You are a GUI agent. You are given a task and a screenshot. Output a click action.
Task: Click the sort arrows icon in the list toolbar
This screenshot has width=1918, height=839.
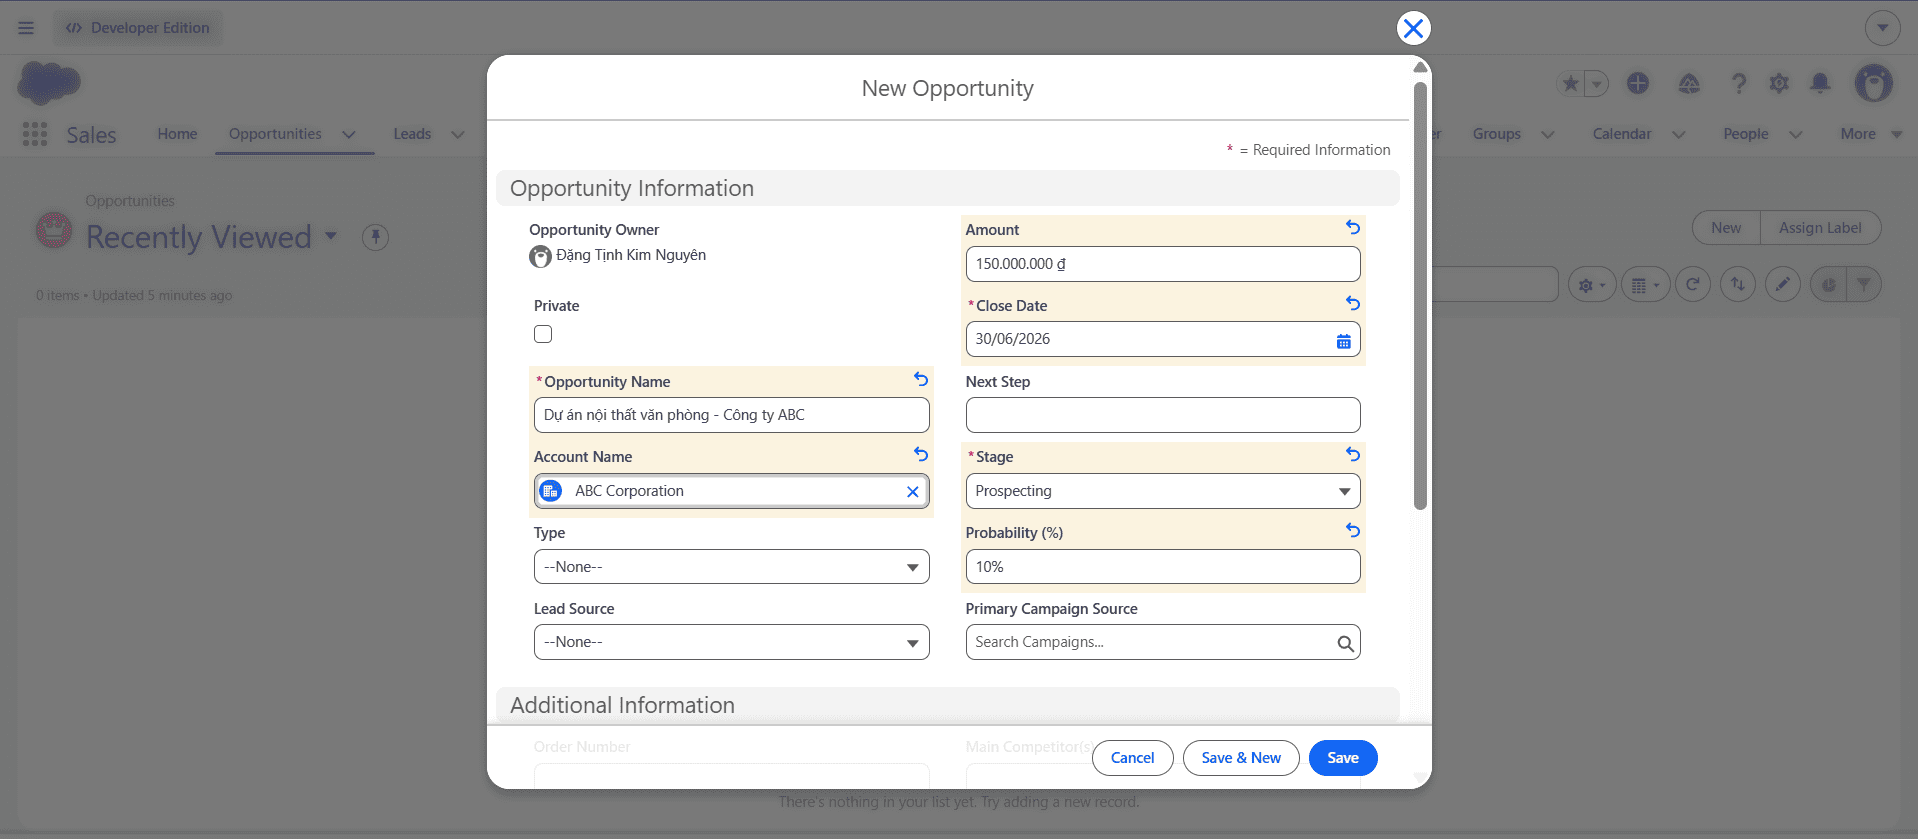pos(1738,285)
